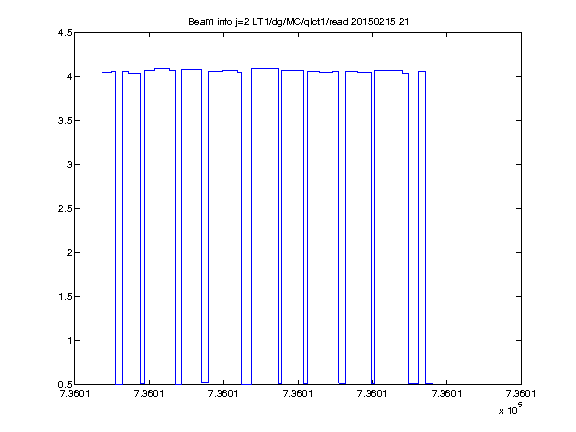
Task: Select the y-axis tick label 0.5
Action: [65, 384]
